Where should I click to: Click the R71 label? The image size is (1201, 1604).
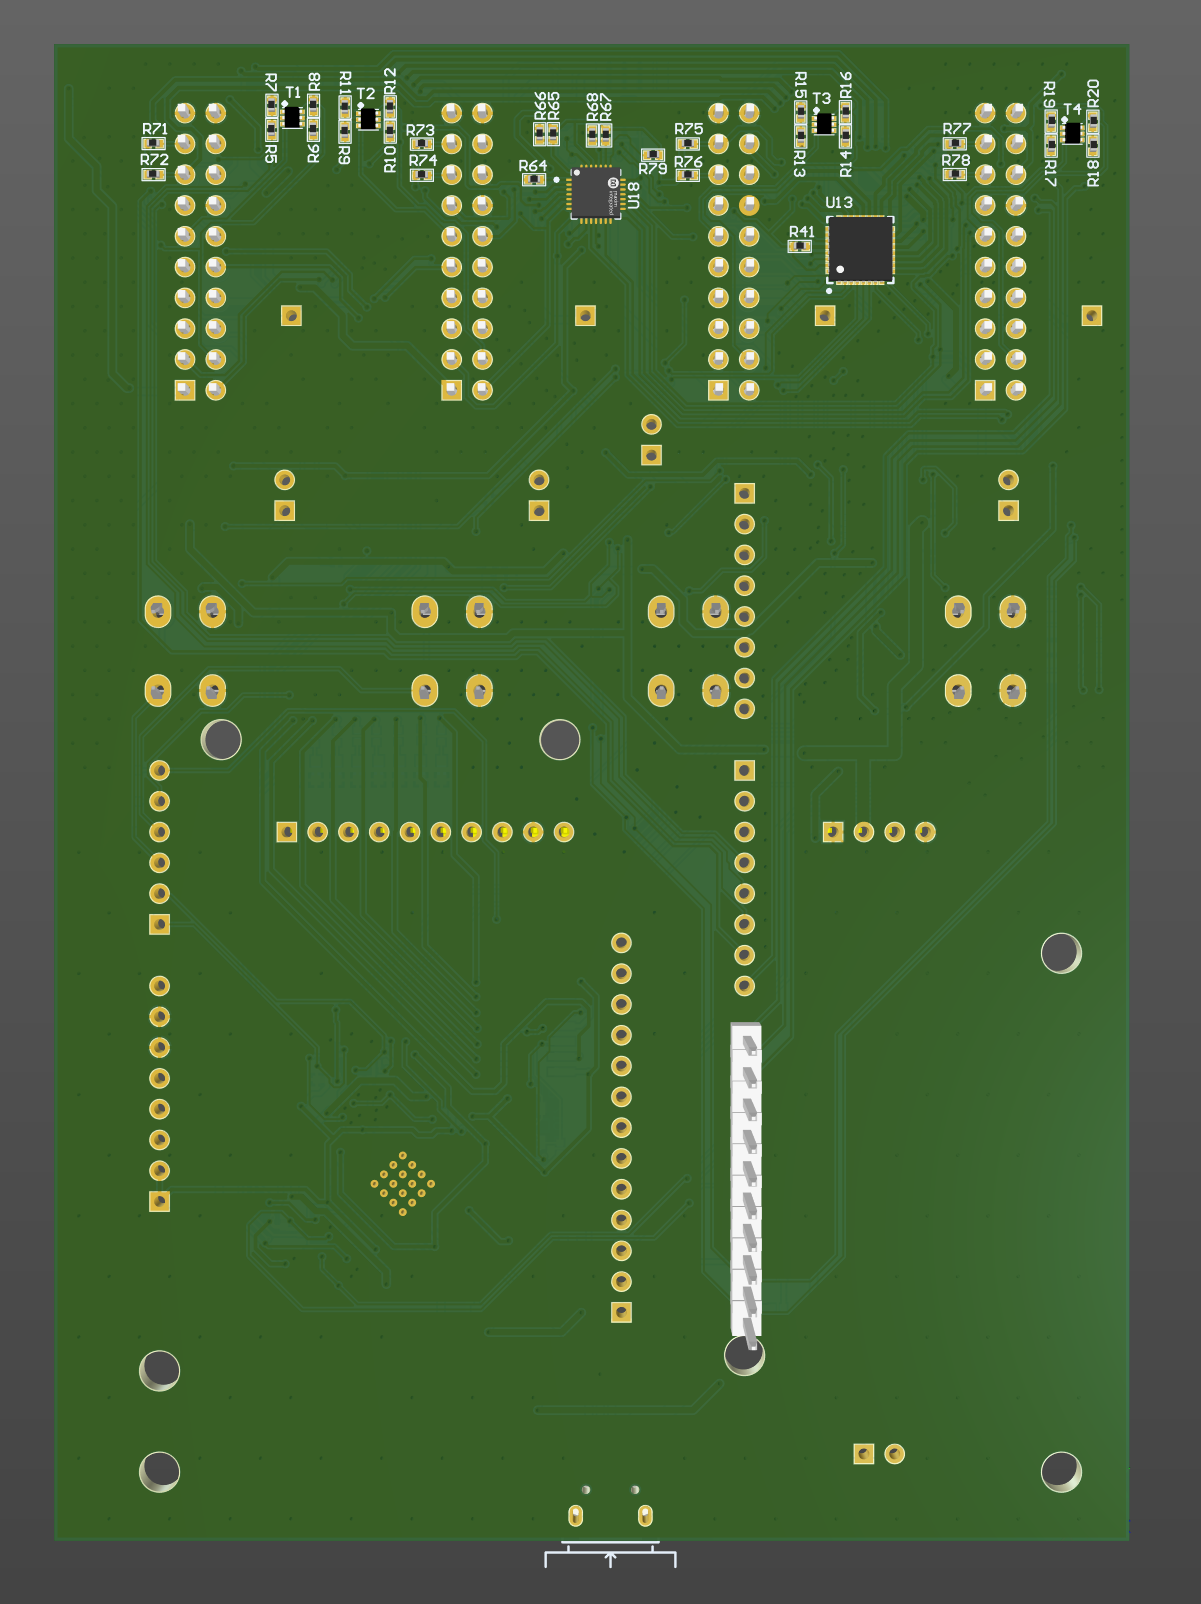click(155, 129)
